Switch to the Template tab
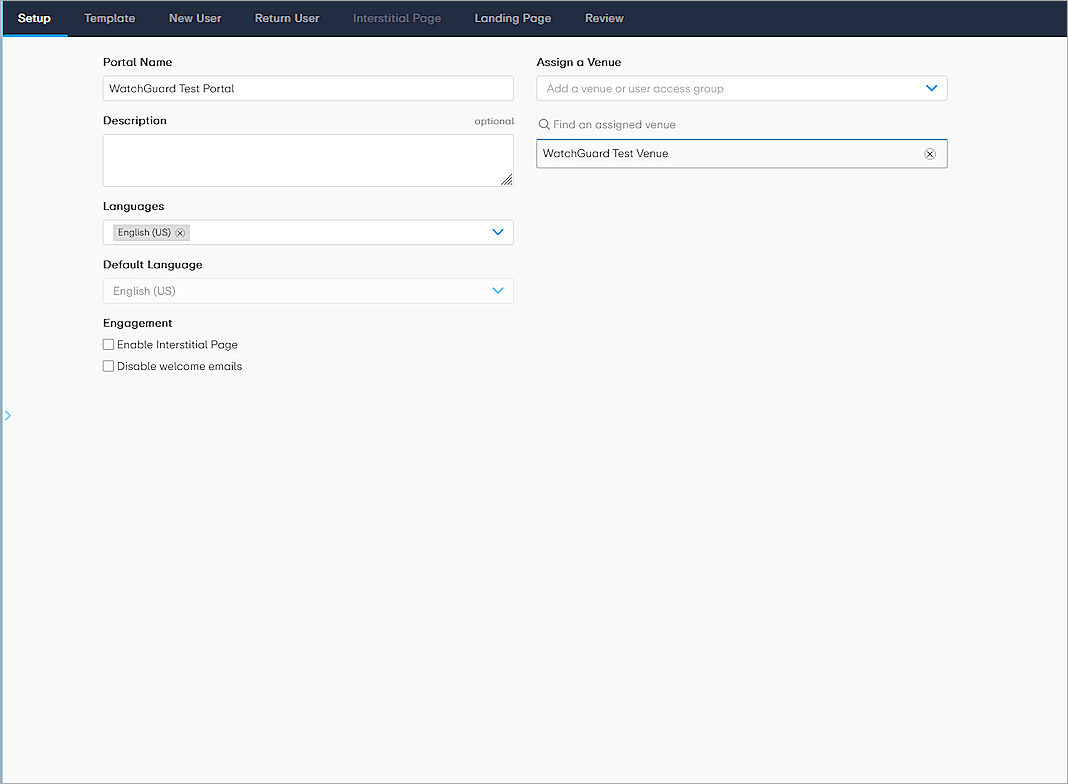This screenshot has width=1068, height=784. [x=109, y=17]
